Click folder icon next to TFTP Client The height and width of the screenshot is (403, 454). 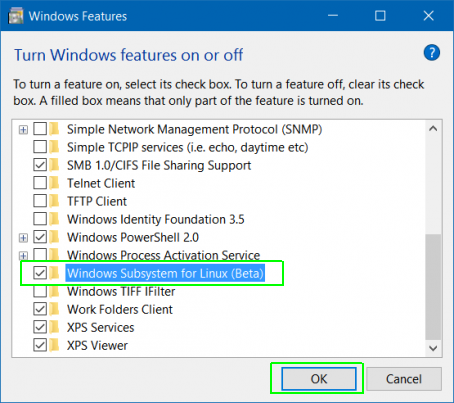click(54, 201)
